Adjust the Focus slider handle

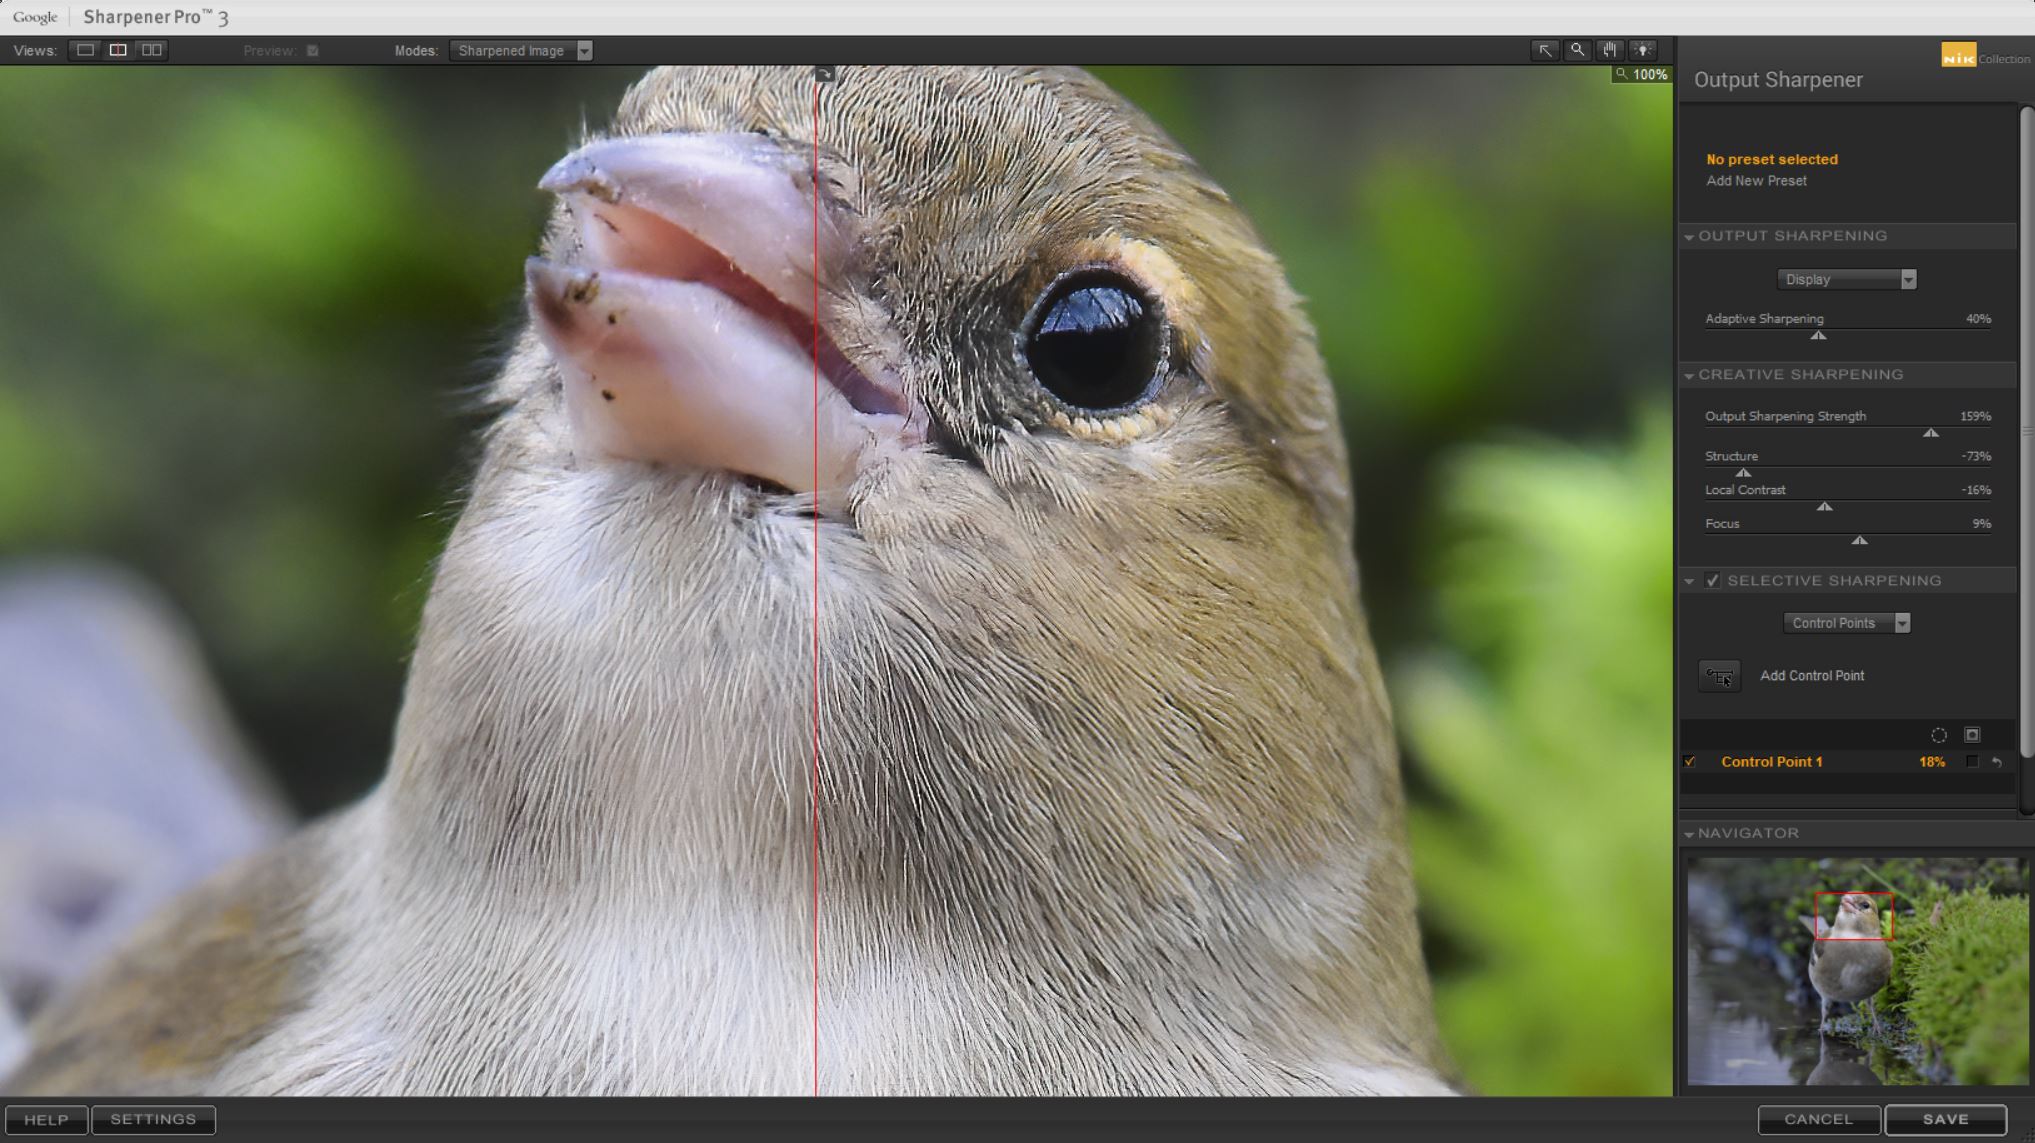click(1859, 541)
